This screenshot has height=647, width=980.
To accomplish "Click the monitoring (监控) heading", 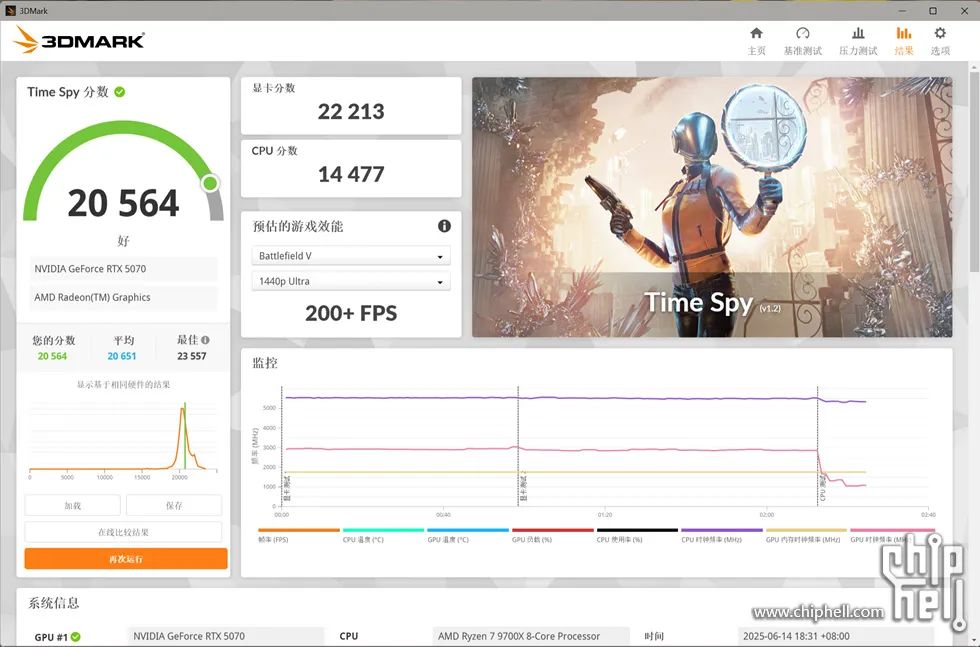I will coord(265,363).
